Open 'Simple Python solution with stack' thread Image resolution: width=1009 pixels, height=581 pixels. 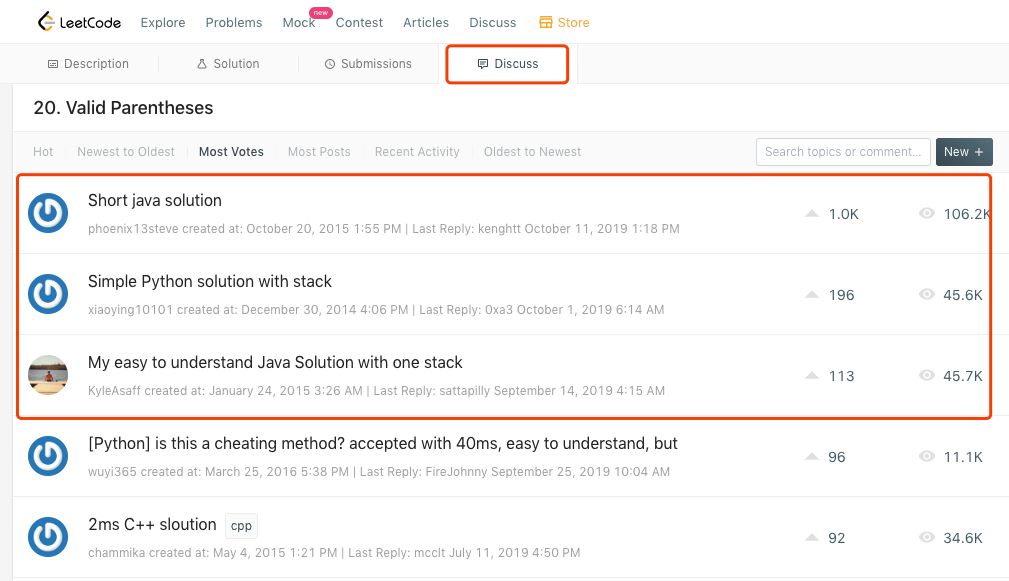point(210,281)
